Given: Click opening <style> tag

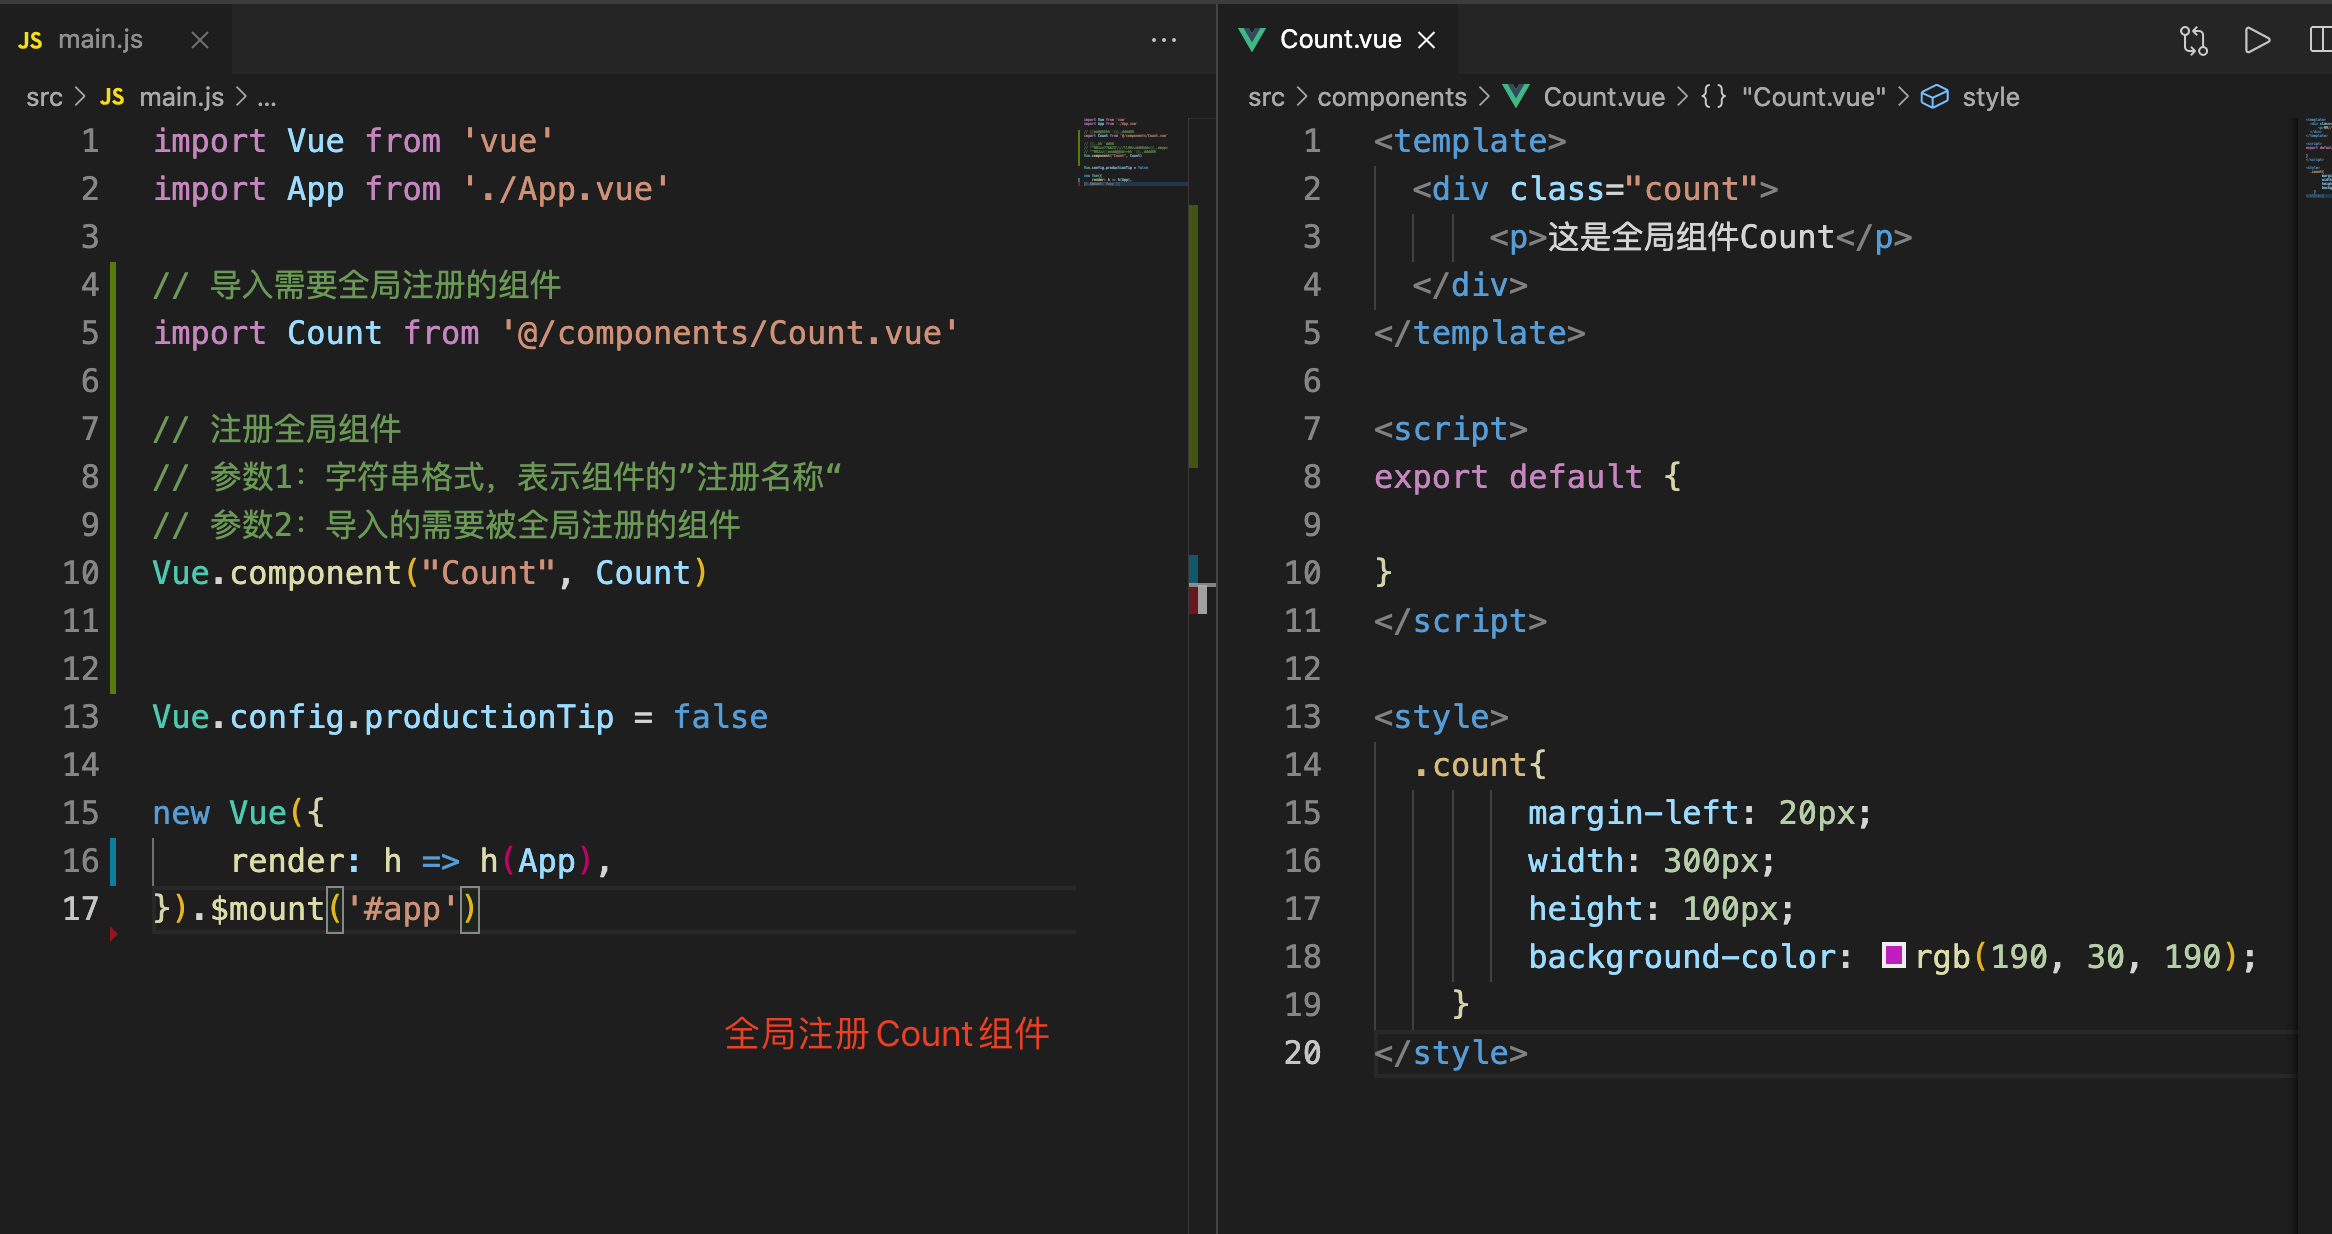Looking at the screenshot, I should pyautogui.click(x=1441, y=717).
